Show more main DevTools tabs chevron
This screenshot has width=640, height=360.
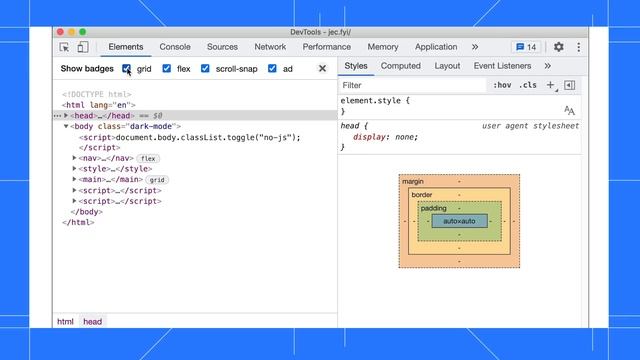point(475,47)
